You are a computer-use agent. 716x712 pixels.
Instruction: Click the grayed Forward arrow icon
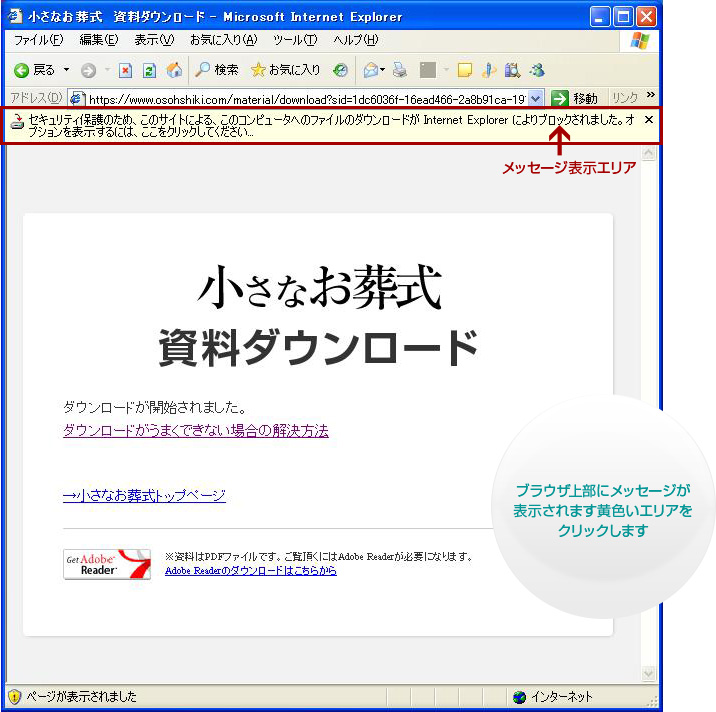pyautogui.click(x=88, y=70)
